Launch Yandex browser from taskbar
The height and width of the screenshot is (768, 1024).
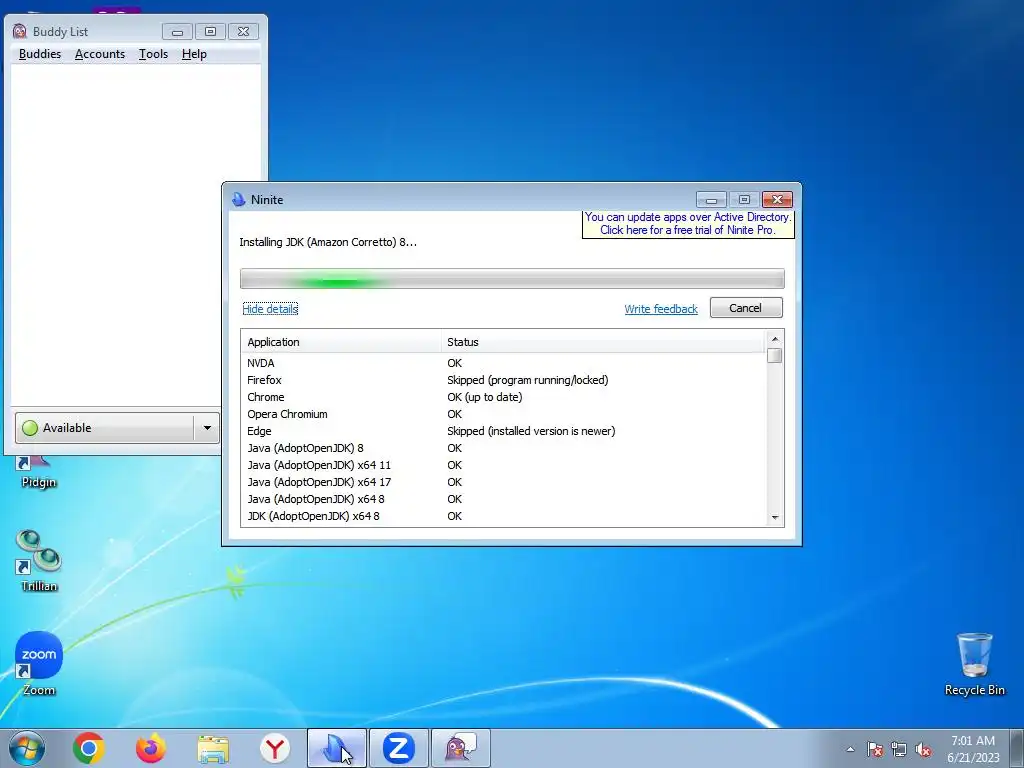[x=275, y=748]
